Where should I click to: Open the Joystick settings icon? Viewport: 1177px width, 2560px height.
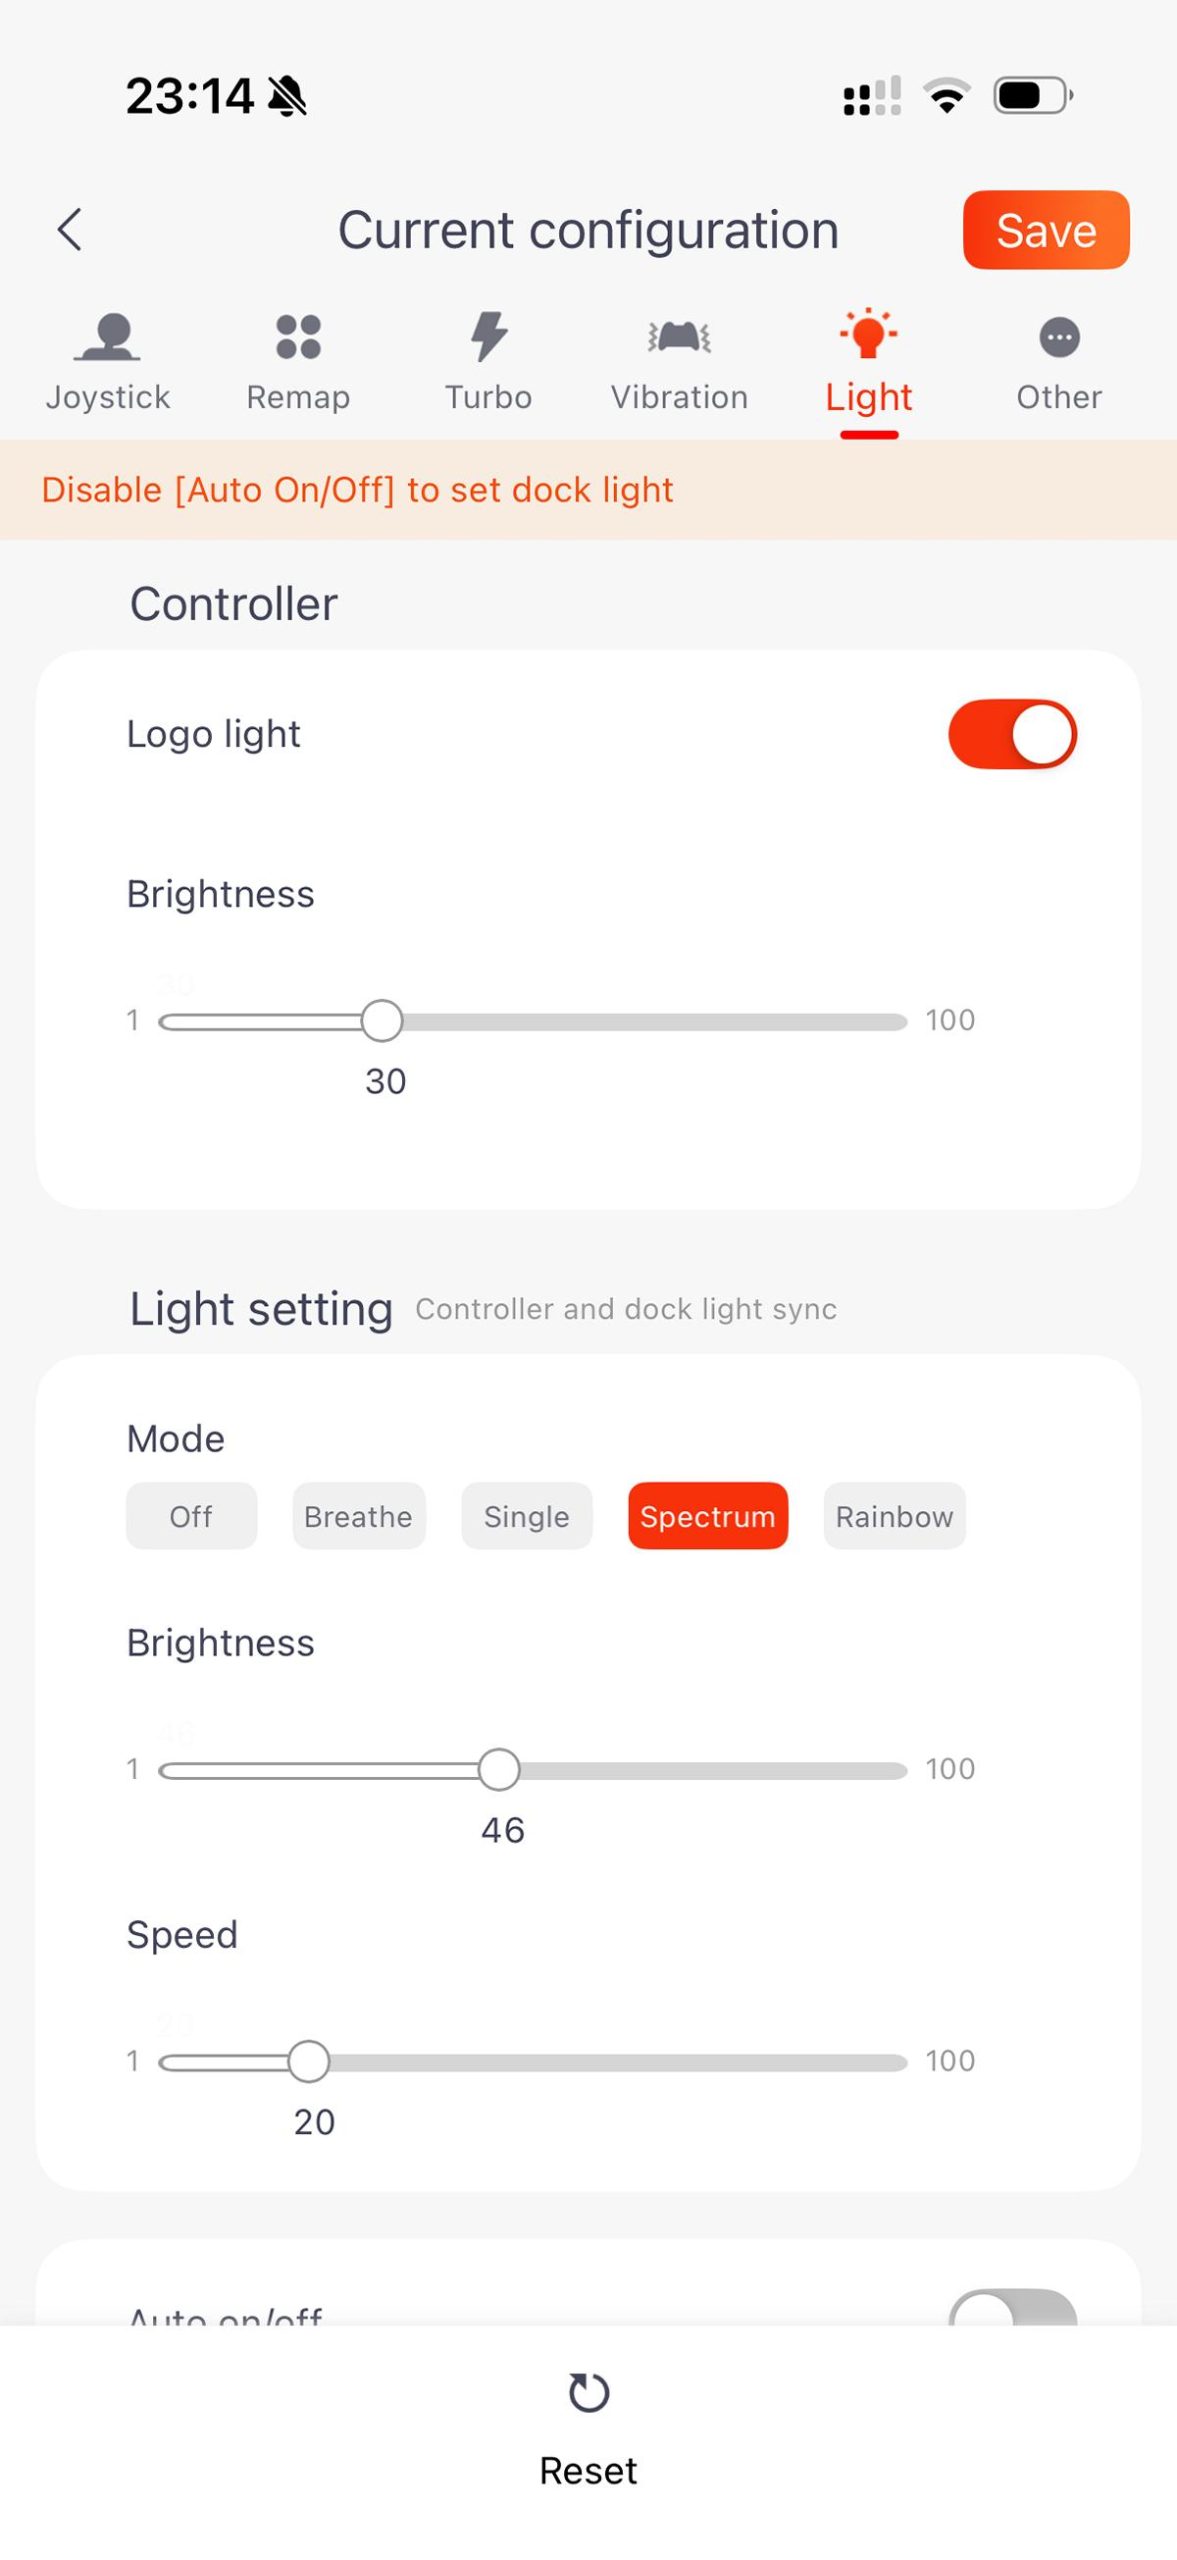(108, 335)
